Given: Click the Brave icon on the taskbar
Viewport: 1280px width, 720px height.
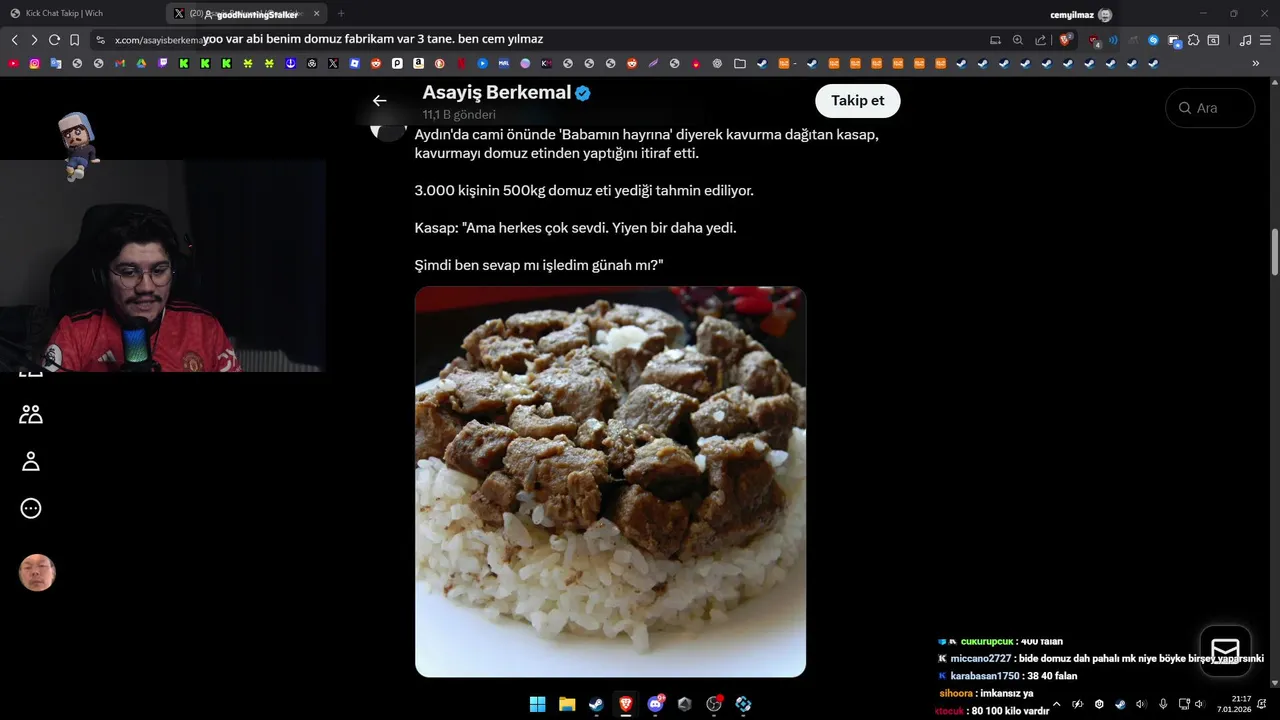Looking at the screenshot, I should 625,704.
